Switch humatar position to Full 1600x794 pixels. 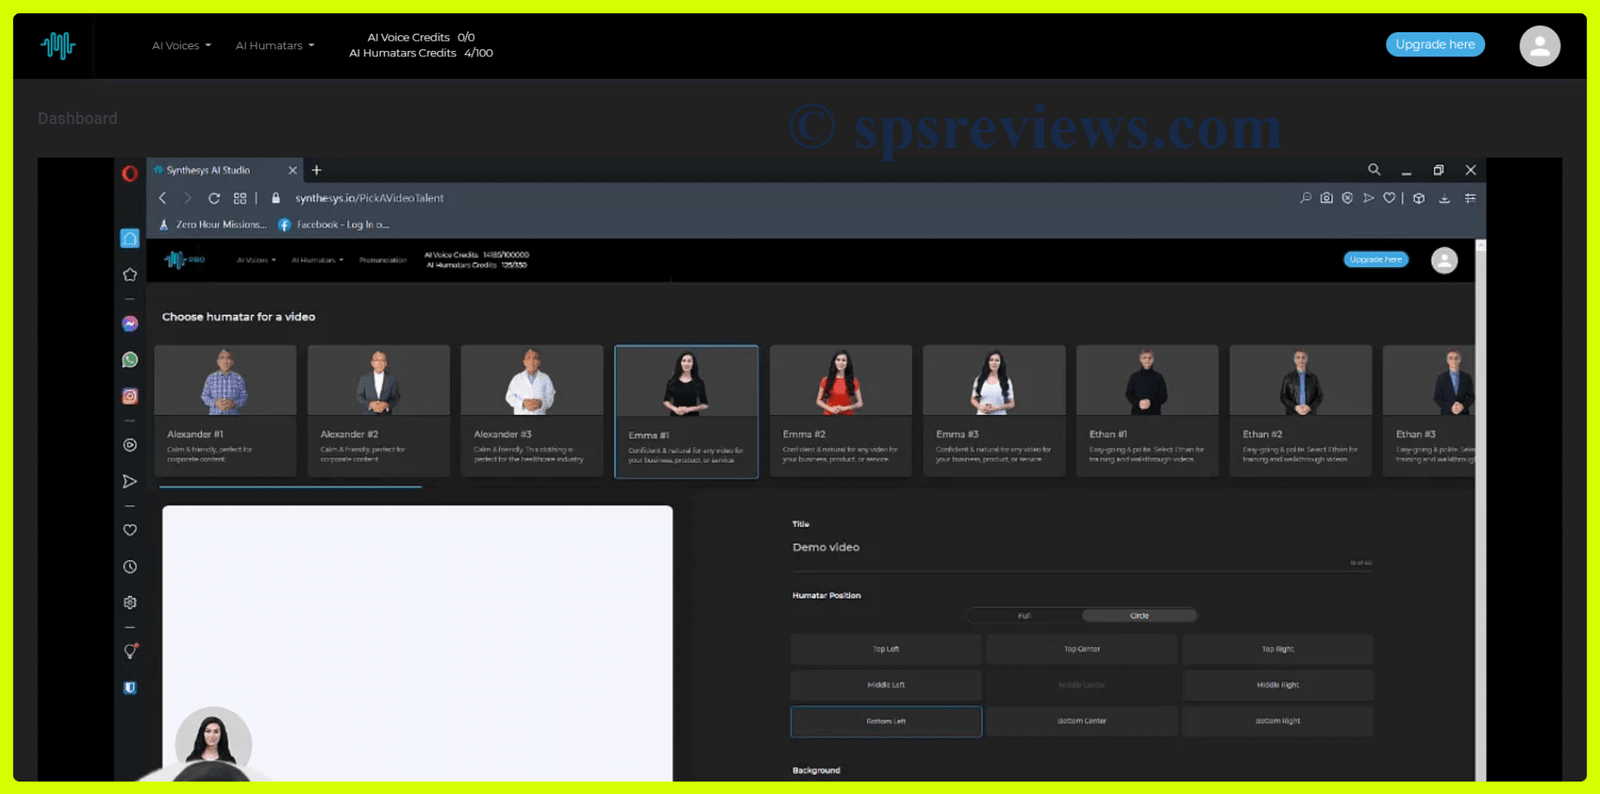1024,616
